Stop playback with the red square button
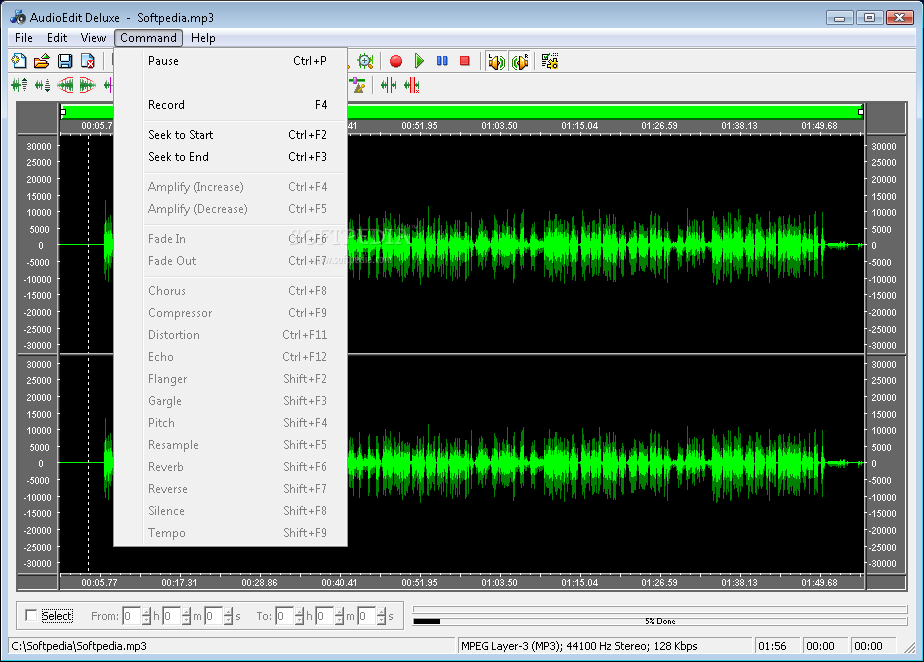The width and height of the screenshot is (924, 662). coord(465,62)
